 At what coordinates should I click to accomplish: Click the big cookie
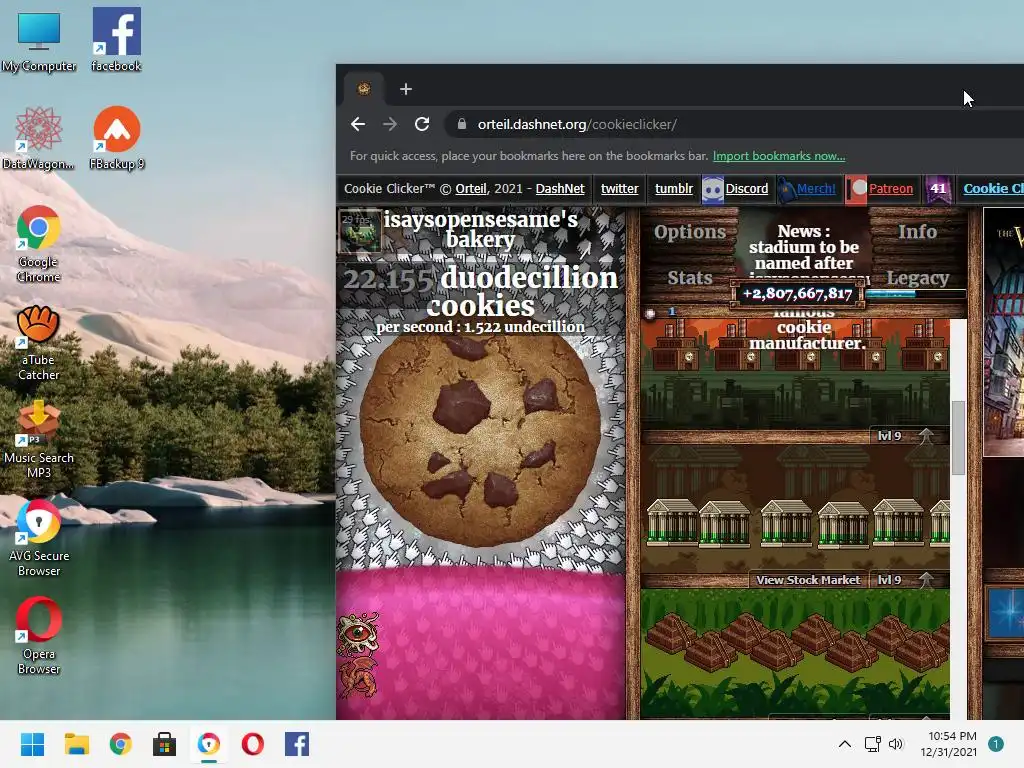pyautogui.click(x=480, y=436)
